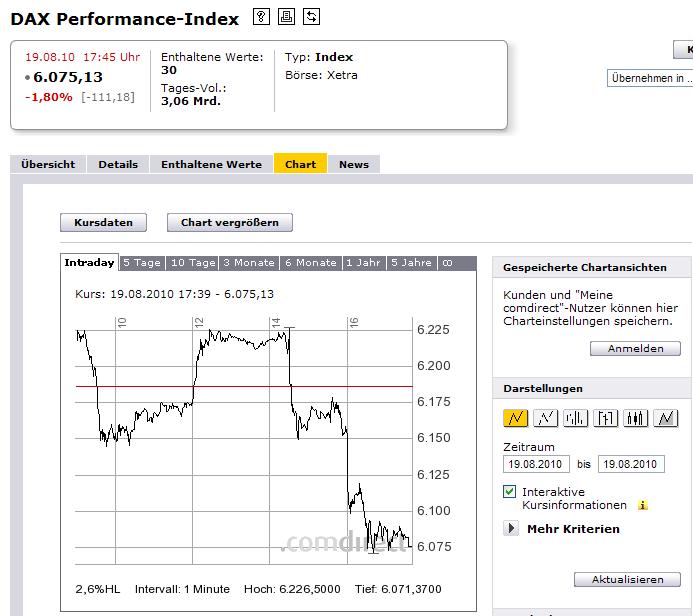Switch chart to 3 Monate
Viewport: 693px width, 616px height.
pyautogui.click(x=249, y=263)
